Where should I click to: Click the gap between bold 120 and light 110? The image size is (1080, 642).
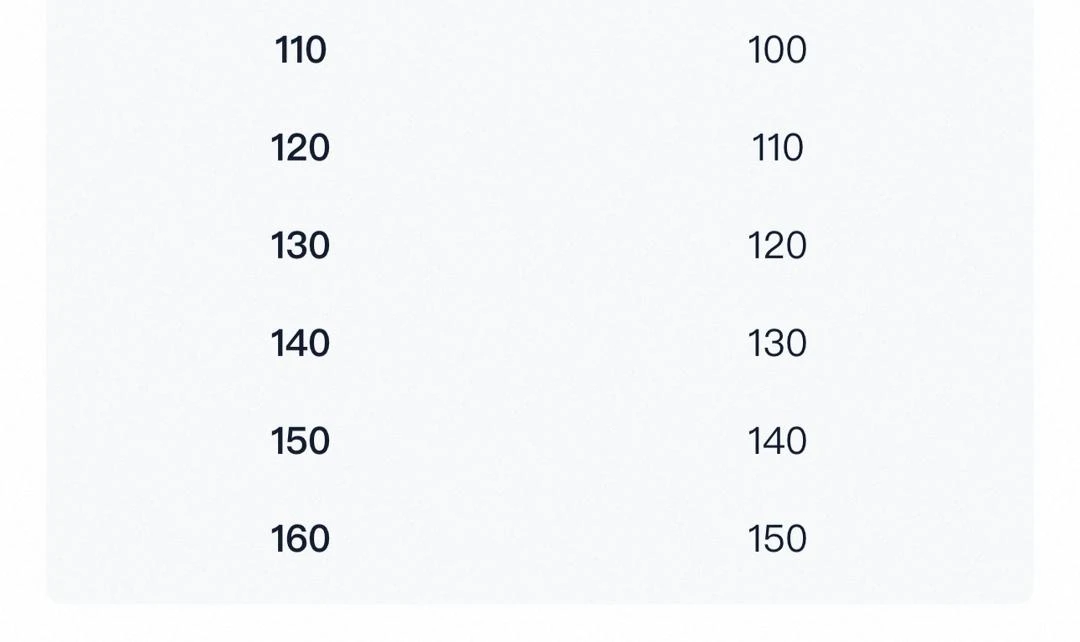tap(539, 148)
